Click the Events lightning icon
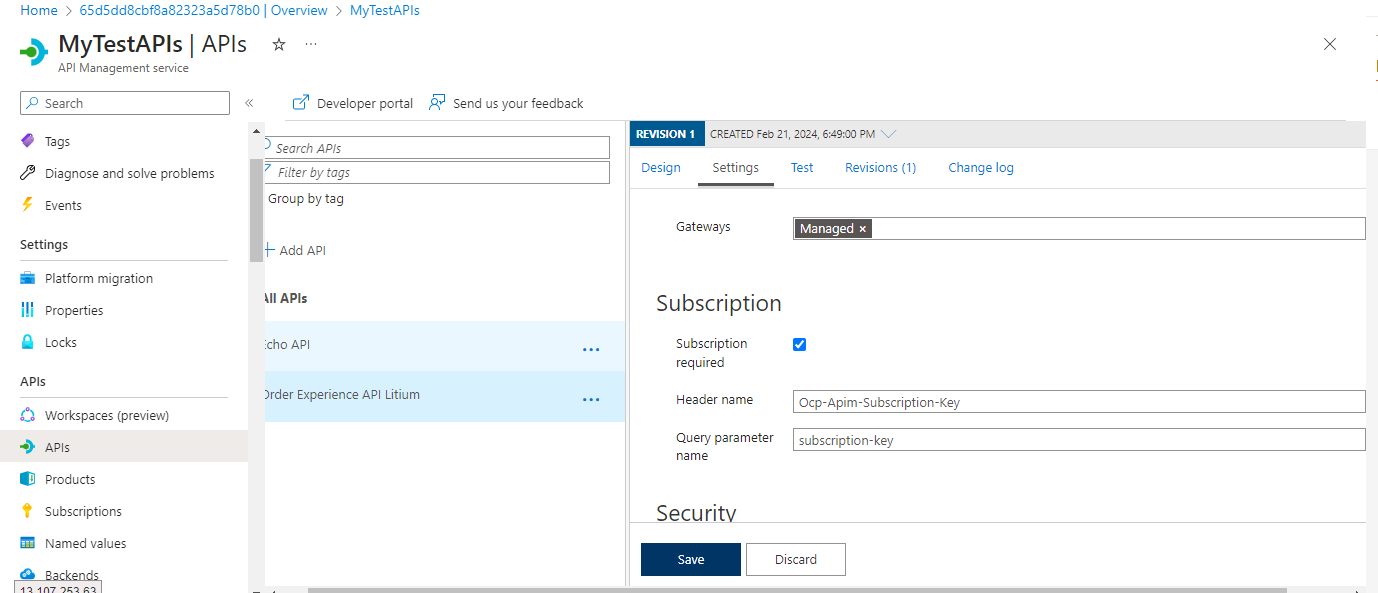Image resolution: width=1378 pixels, height=593 pixels. pos(28,205)
